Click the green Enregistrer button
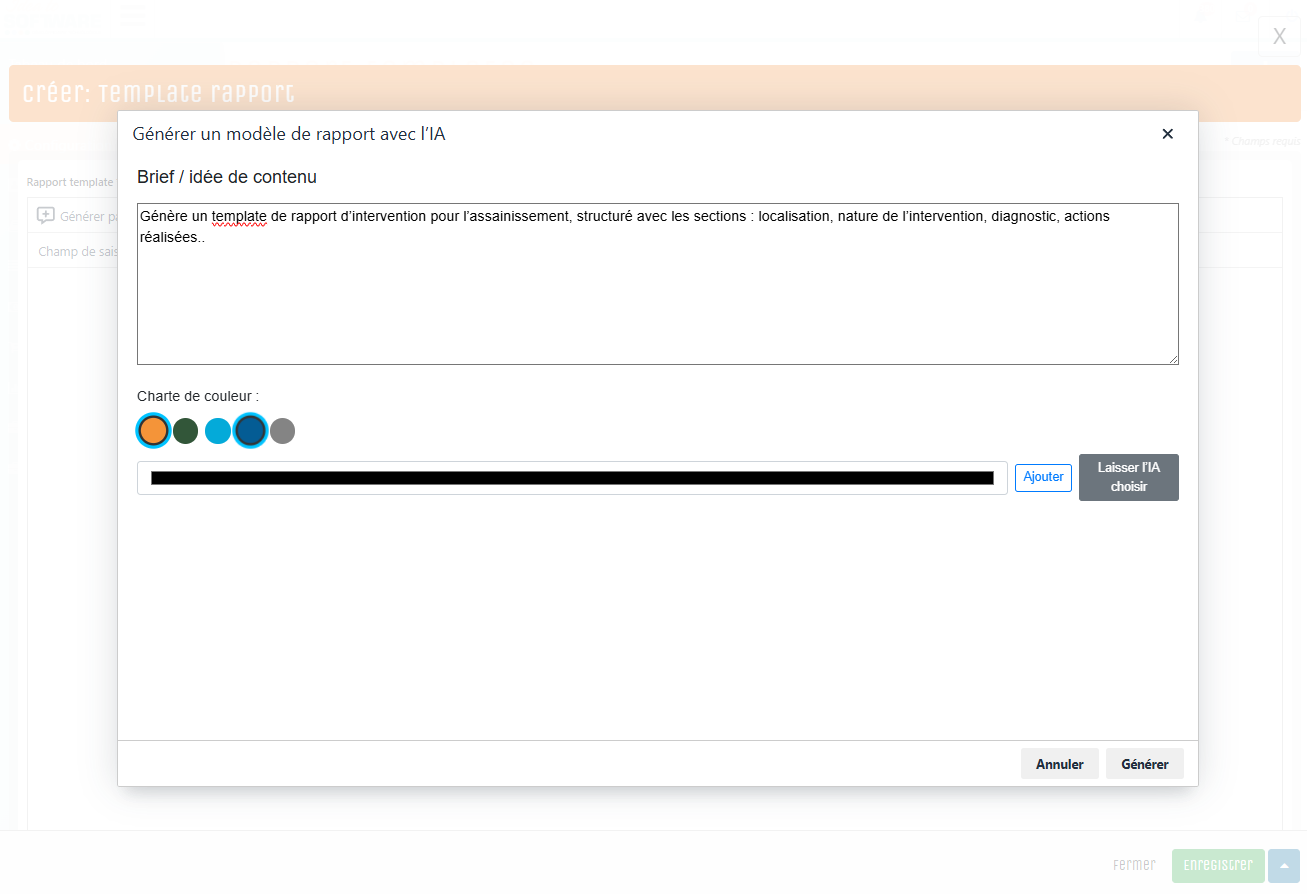This screenshot has width=1307, height=894. pos(1217,865)
